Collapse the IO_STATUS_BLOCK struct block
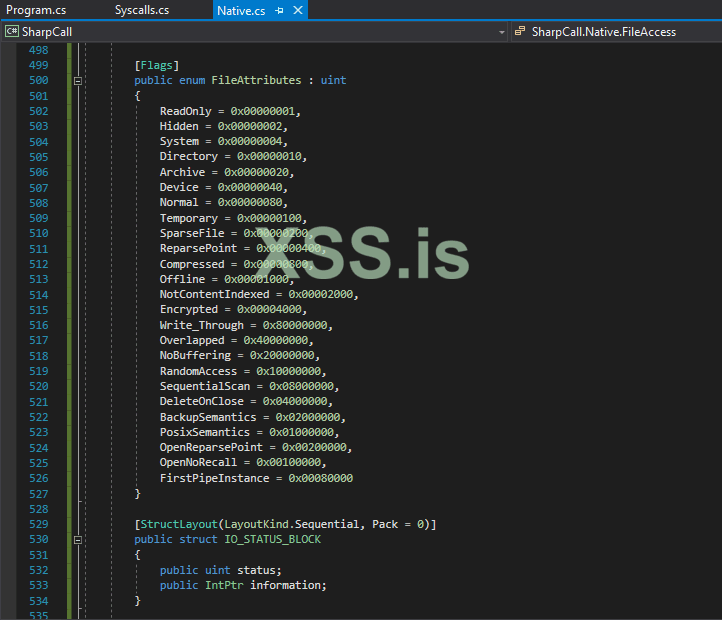 coord(78,540)
